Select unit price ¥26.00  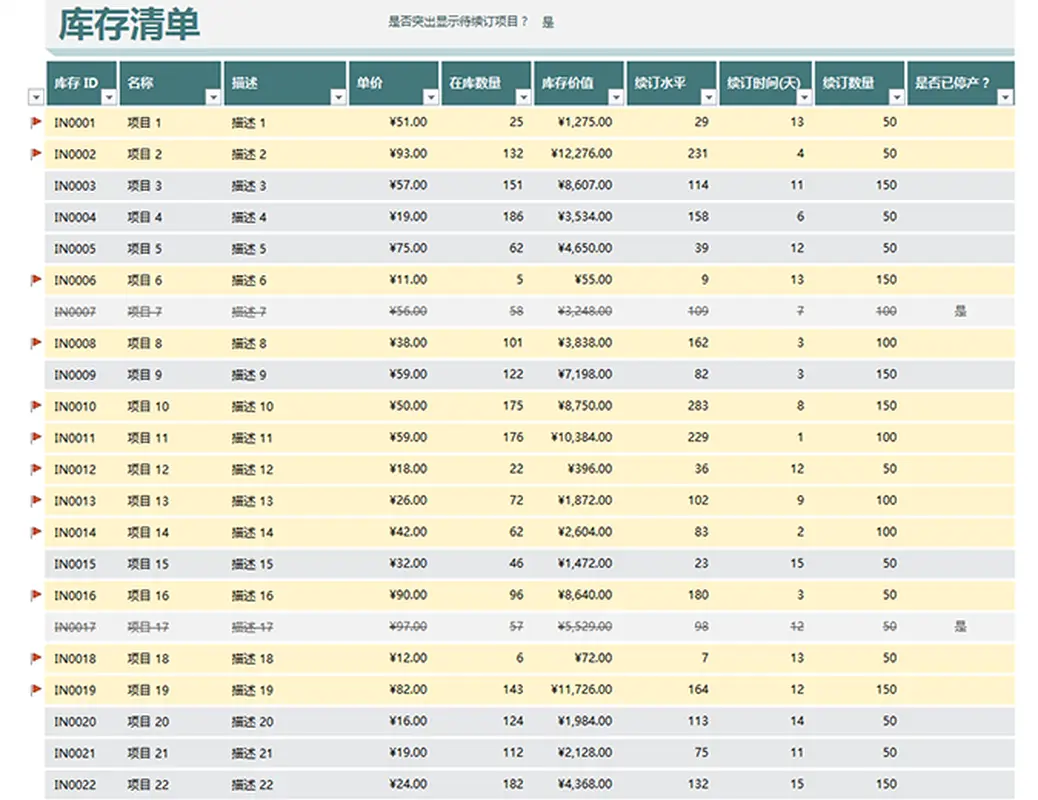click(x=408, y=500)
